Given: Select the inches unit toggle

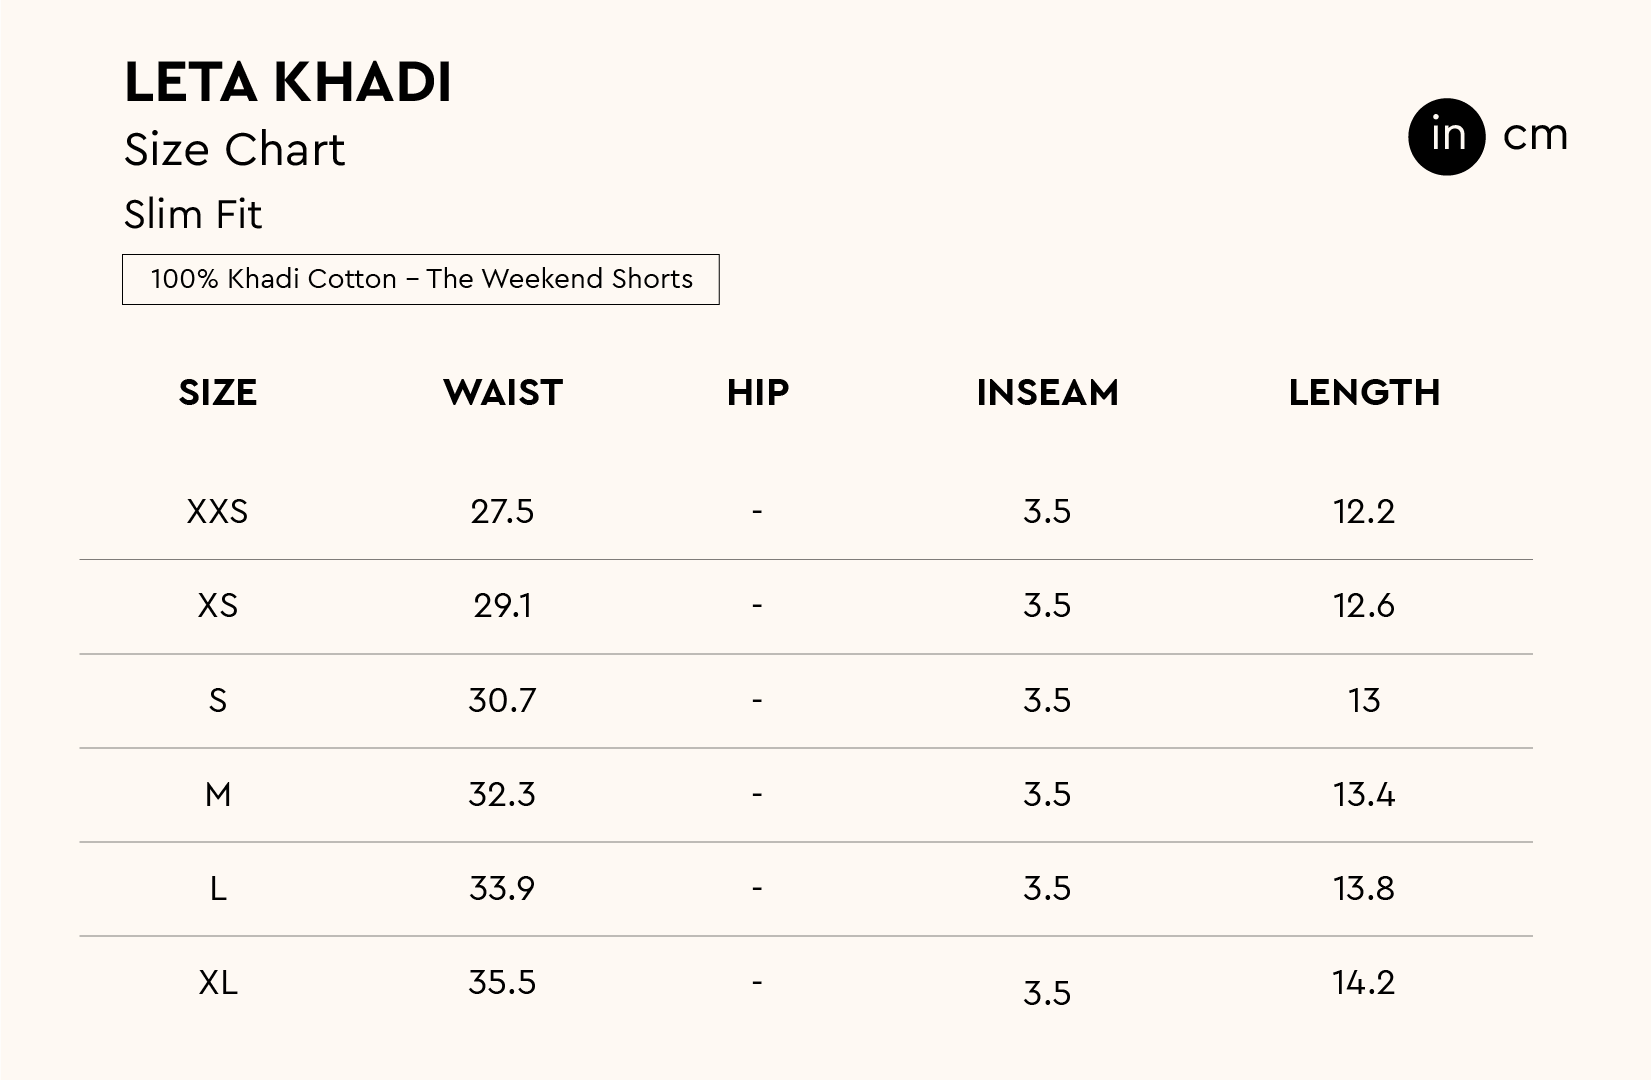Looking at the screenshot, I should [1447, 136].
